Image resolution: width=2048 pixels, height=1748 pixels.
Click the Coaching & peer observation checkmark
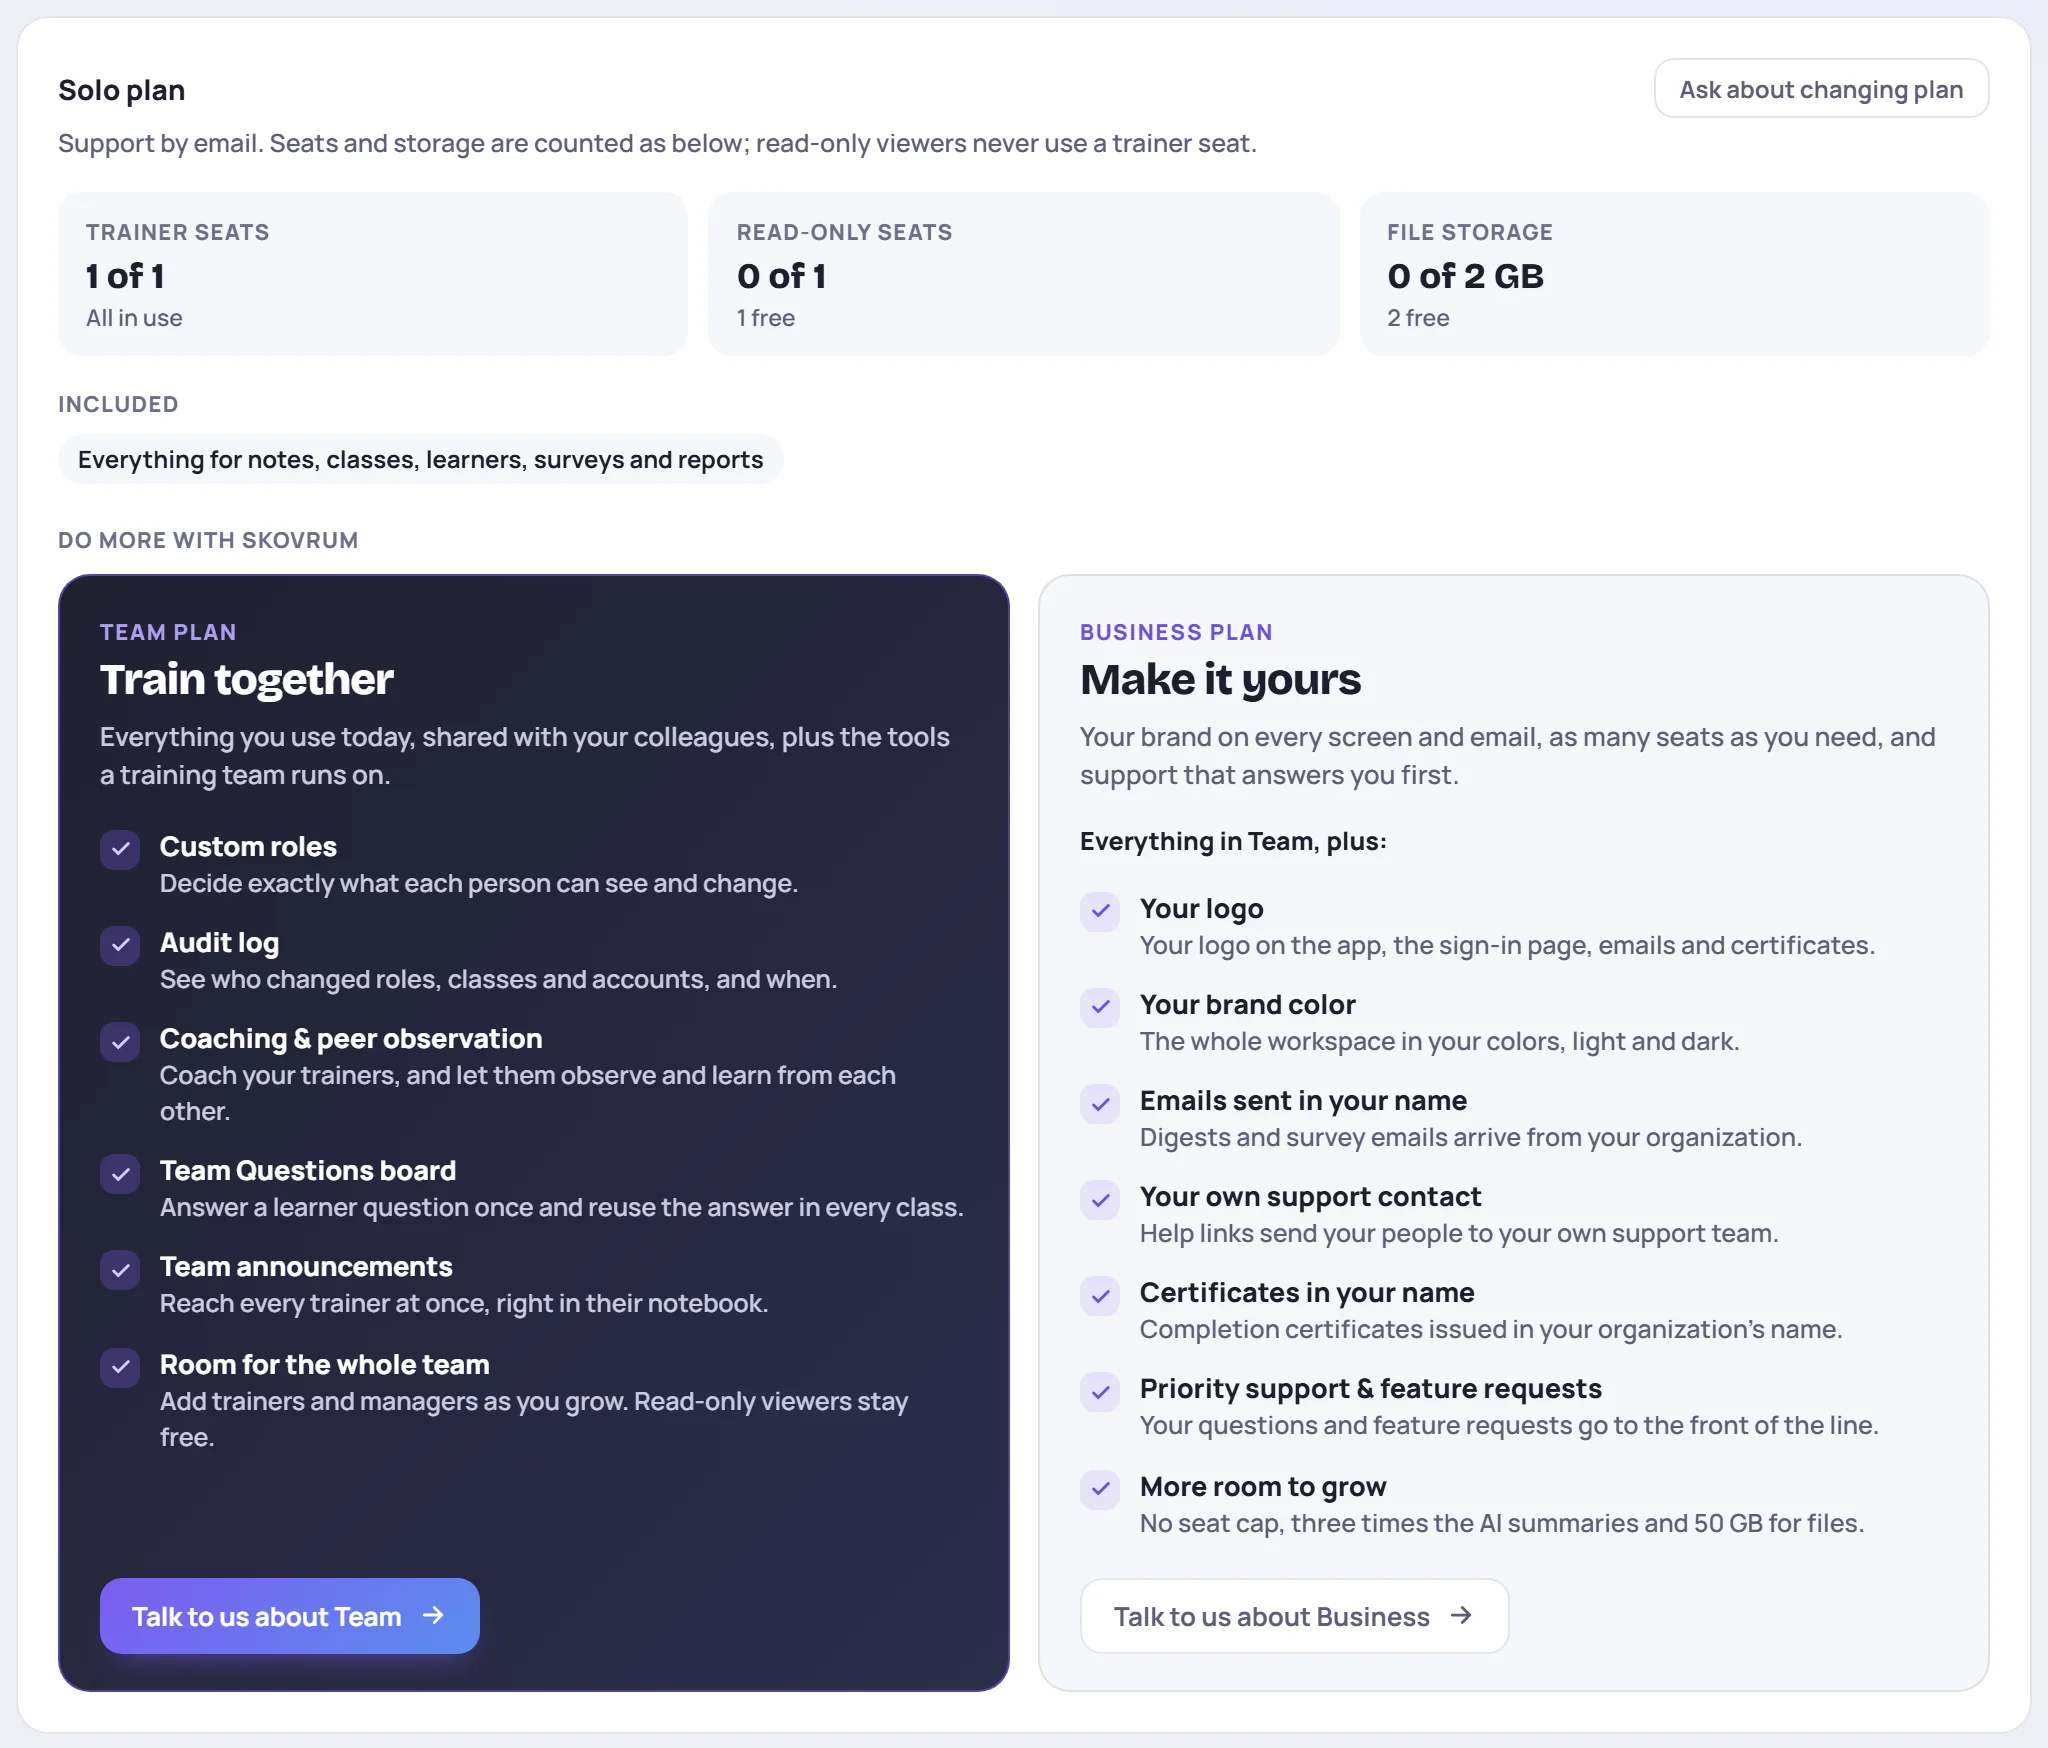pos(120,1041)
